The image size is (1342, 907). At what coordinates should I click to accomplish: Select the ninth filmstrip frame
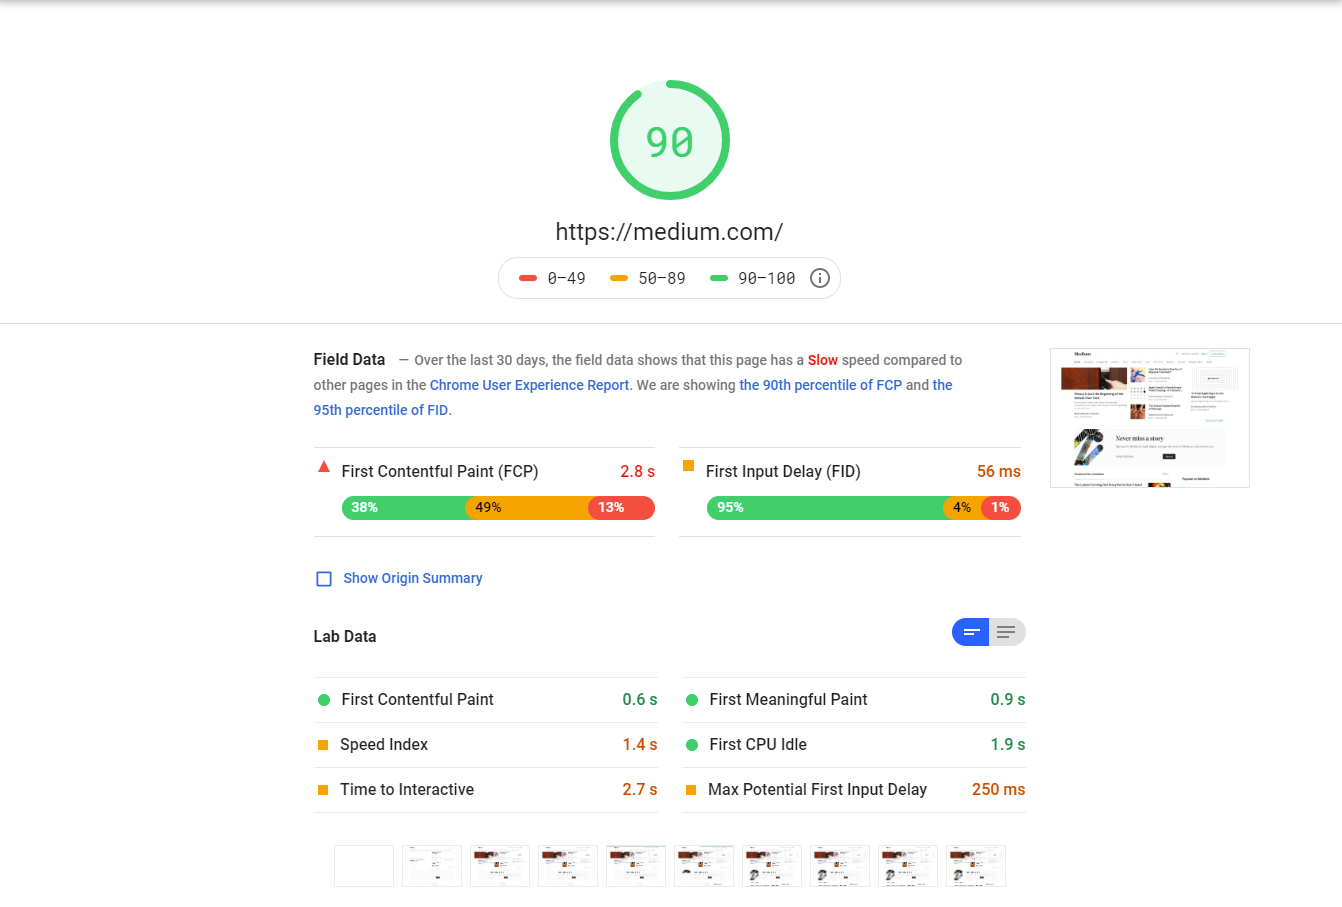click(908, 866)
